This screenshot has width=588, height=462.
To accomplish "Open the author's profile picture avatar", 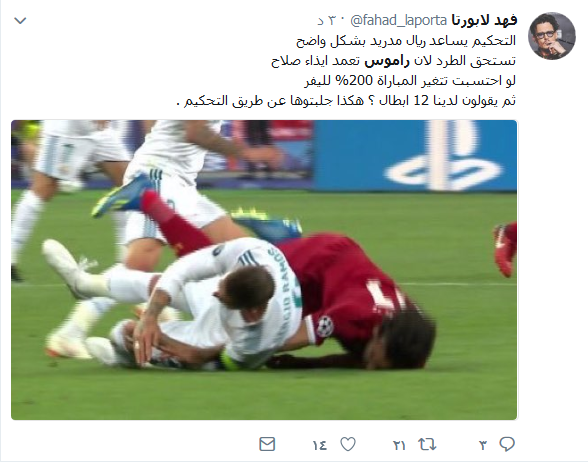I will pyautogui.click(x=552, y=36).
